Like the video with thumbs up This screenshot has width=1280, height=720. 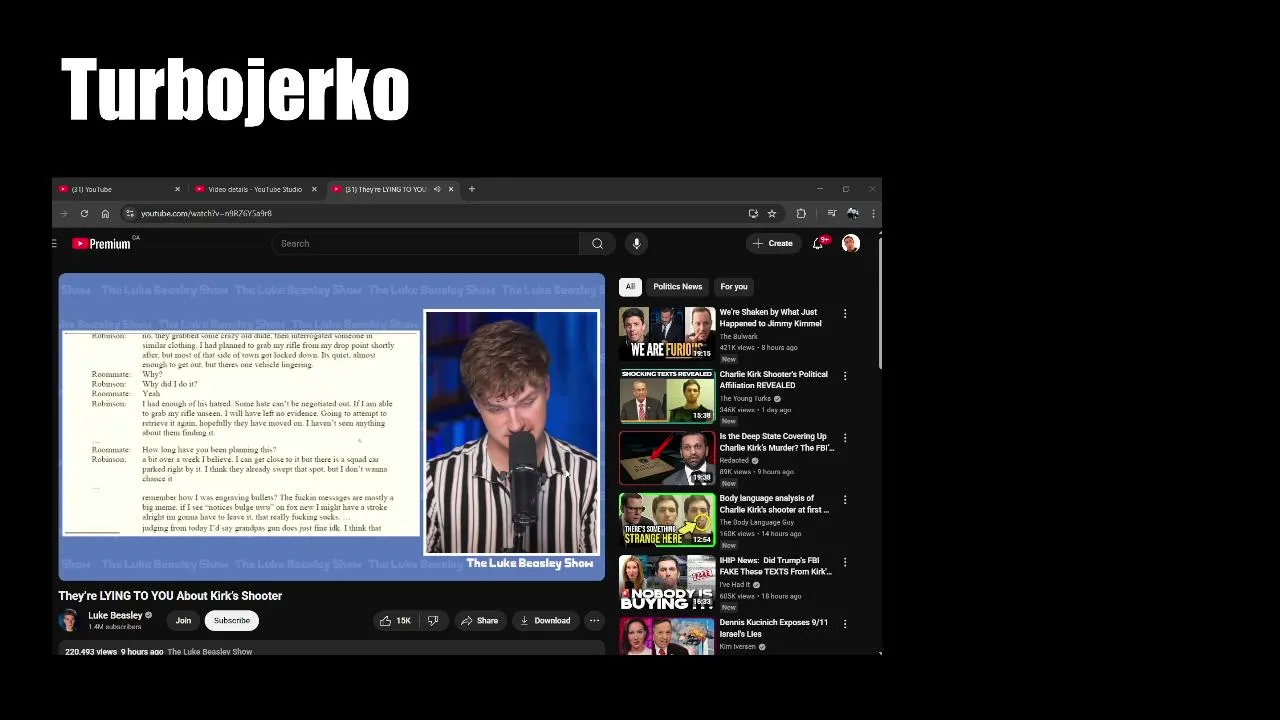[395, 621]
